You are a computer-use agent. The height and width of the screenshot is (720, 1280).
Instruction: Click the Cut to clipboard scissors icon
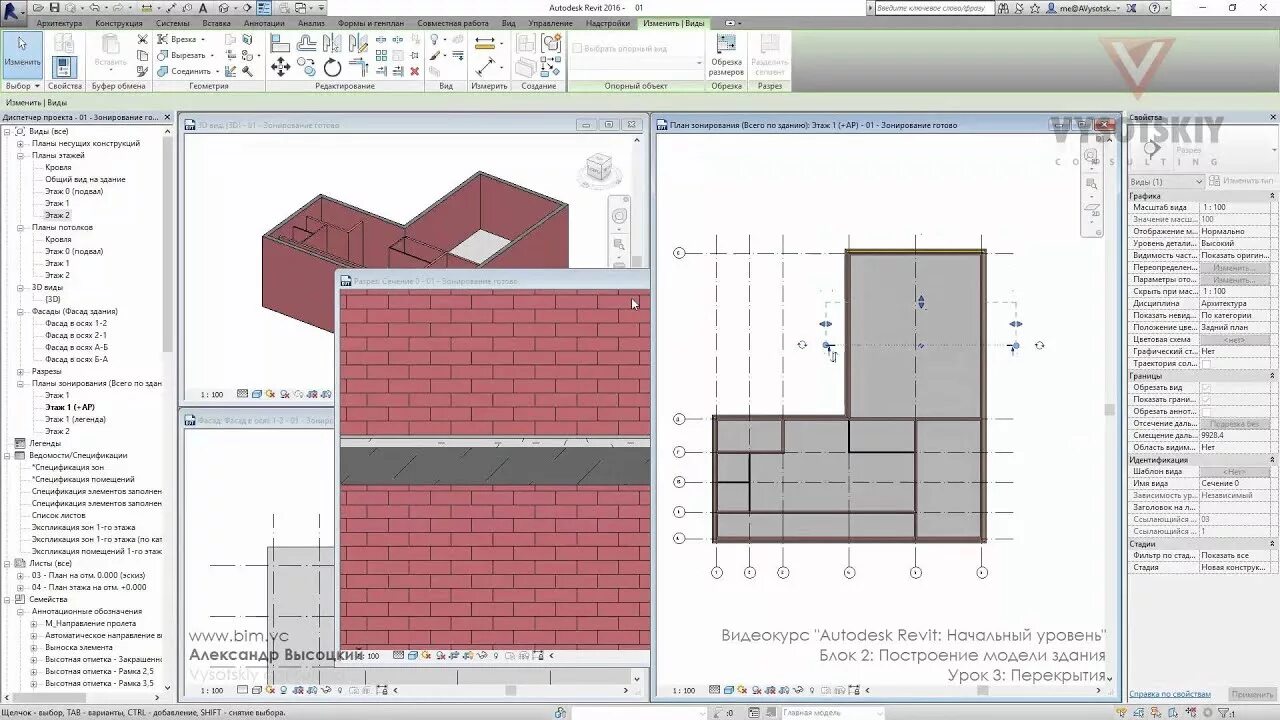[x=142, y=40]
